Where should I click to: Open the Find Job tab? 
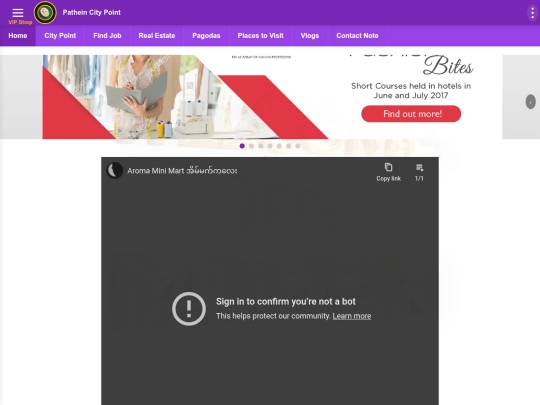(107, 36)
